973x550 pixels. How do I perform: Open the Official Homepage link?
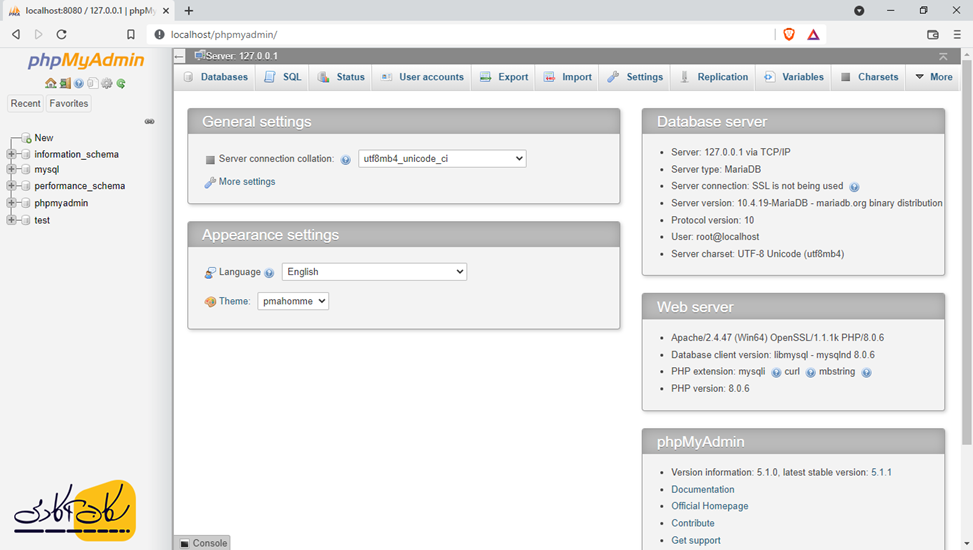[x=709, y=507]
